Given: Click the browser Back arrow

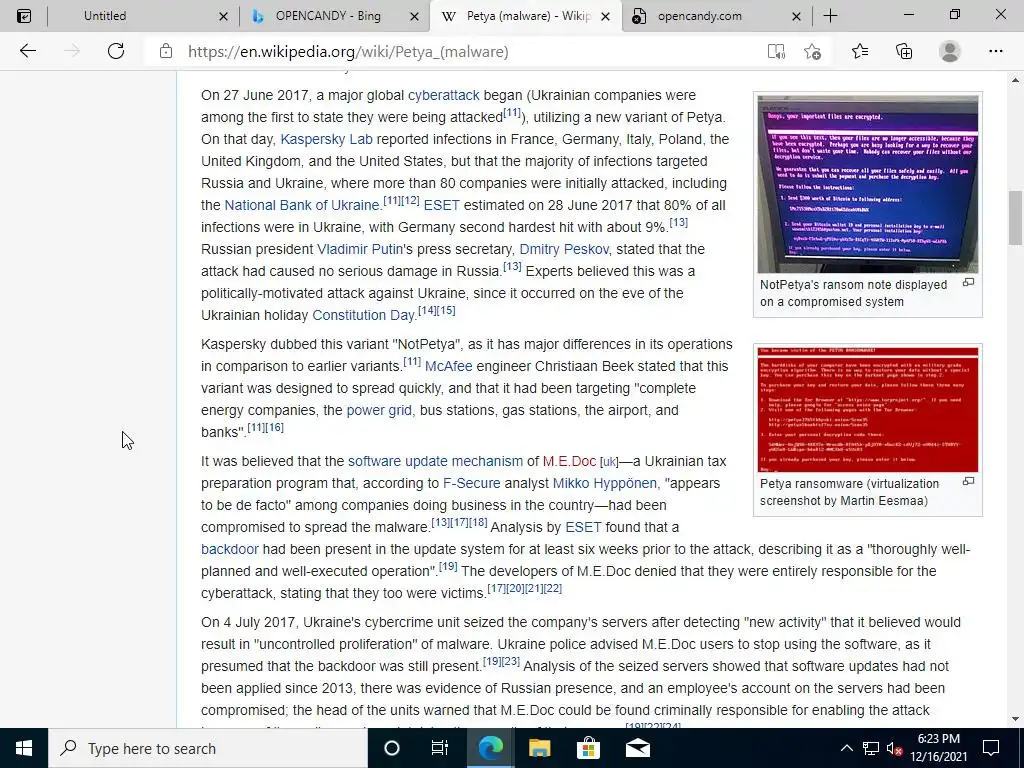Looking at the screenshot, I should 27,51.
